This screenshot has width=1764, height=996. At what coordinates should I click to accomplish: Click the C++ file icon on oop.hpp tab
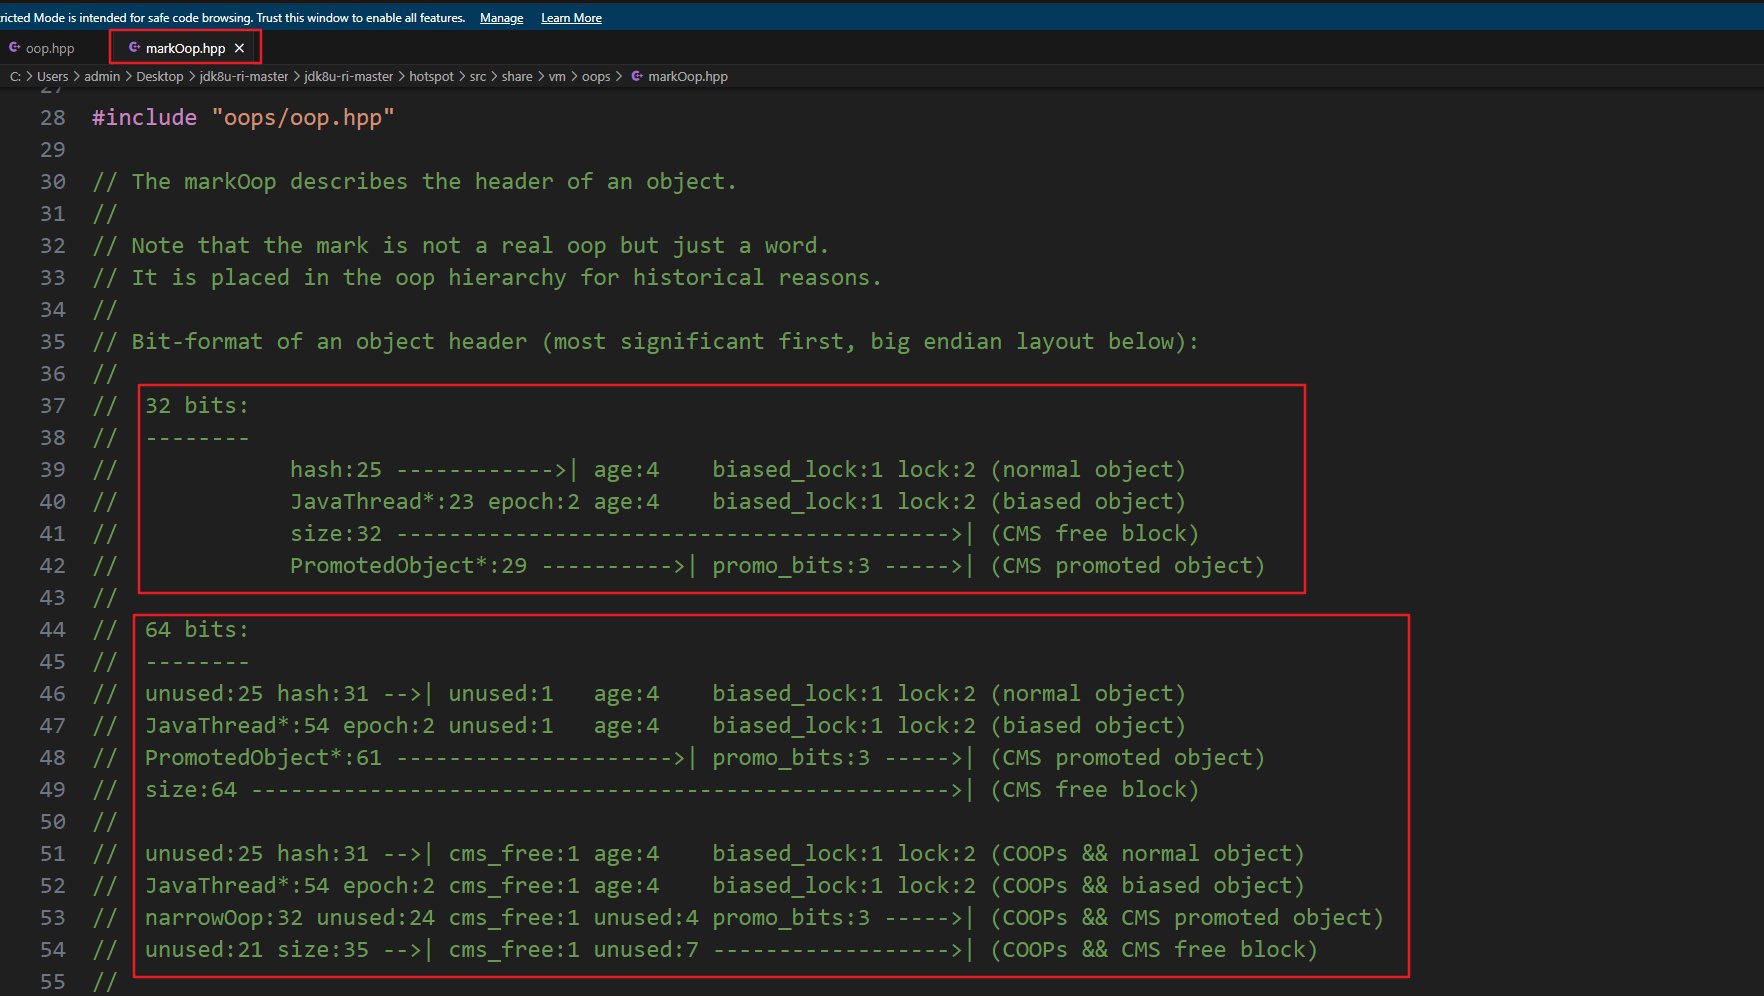click(x=15, y=47)
